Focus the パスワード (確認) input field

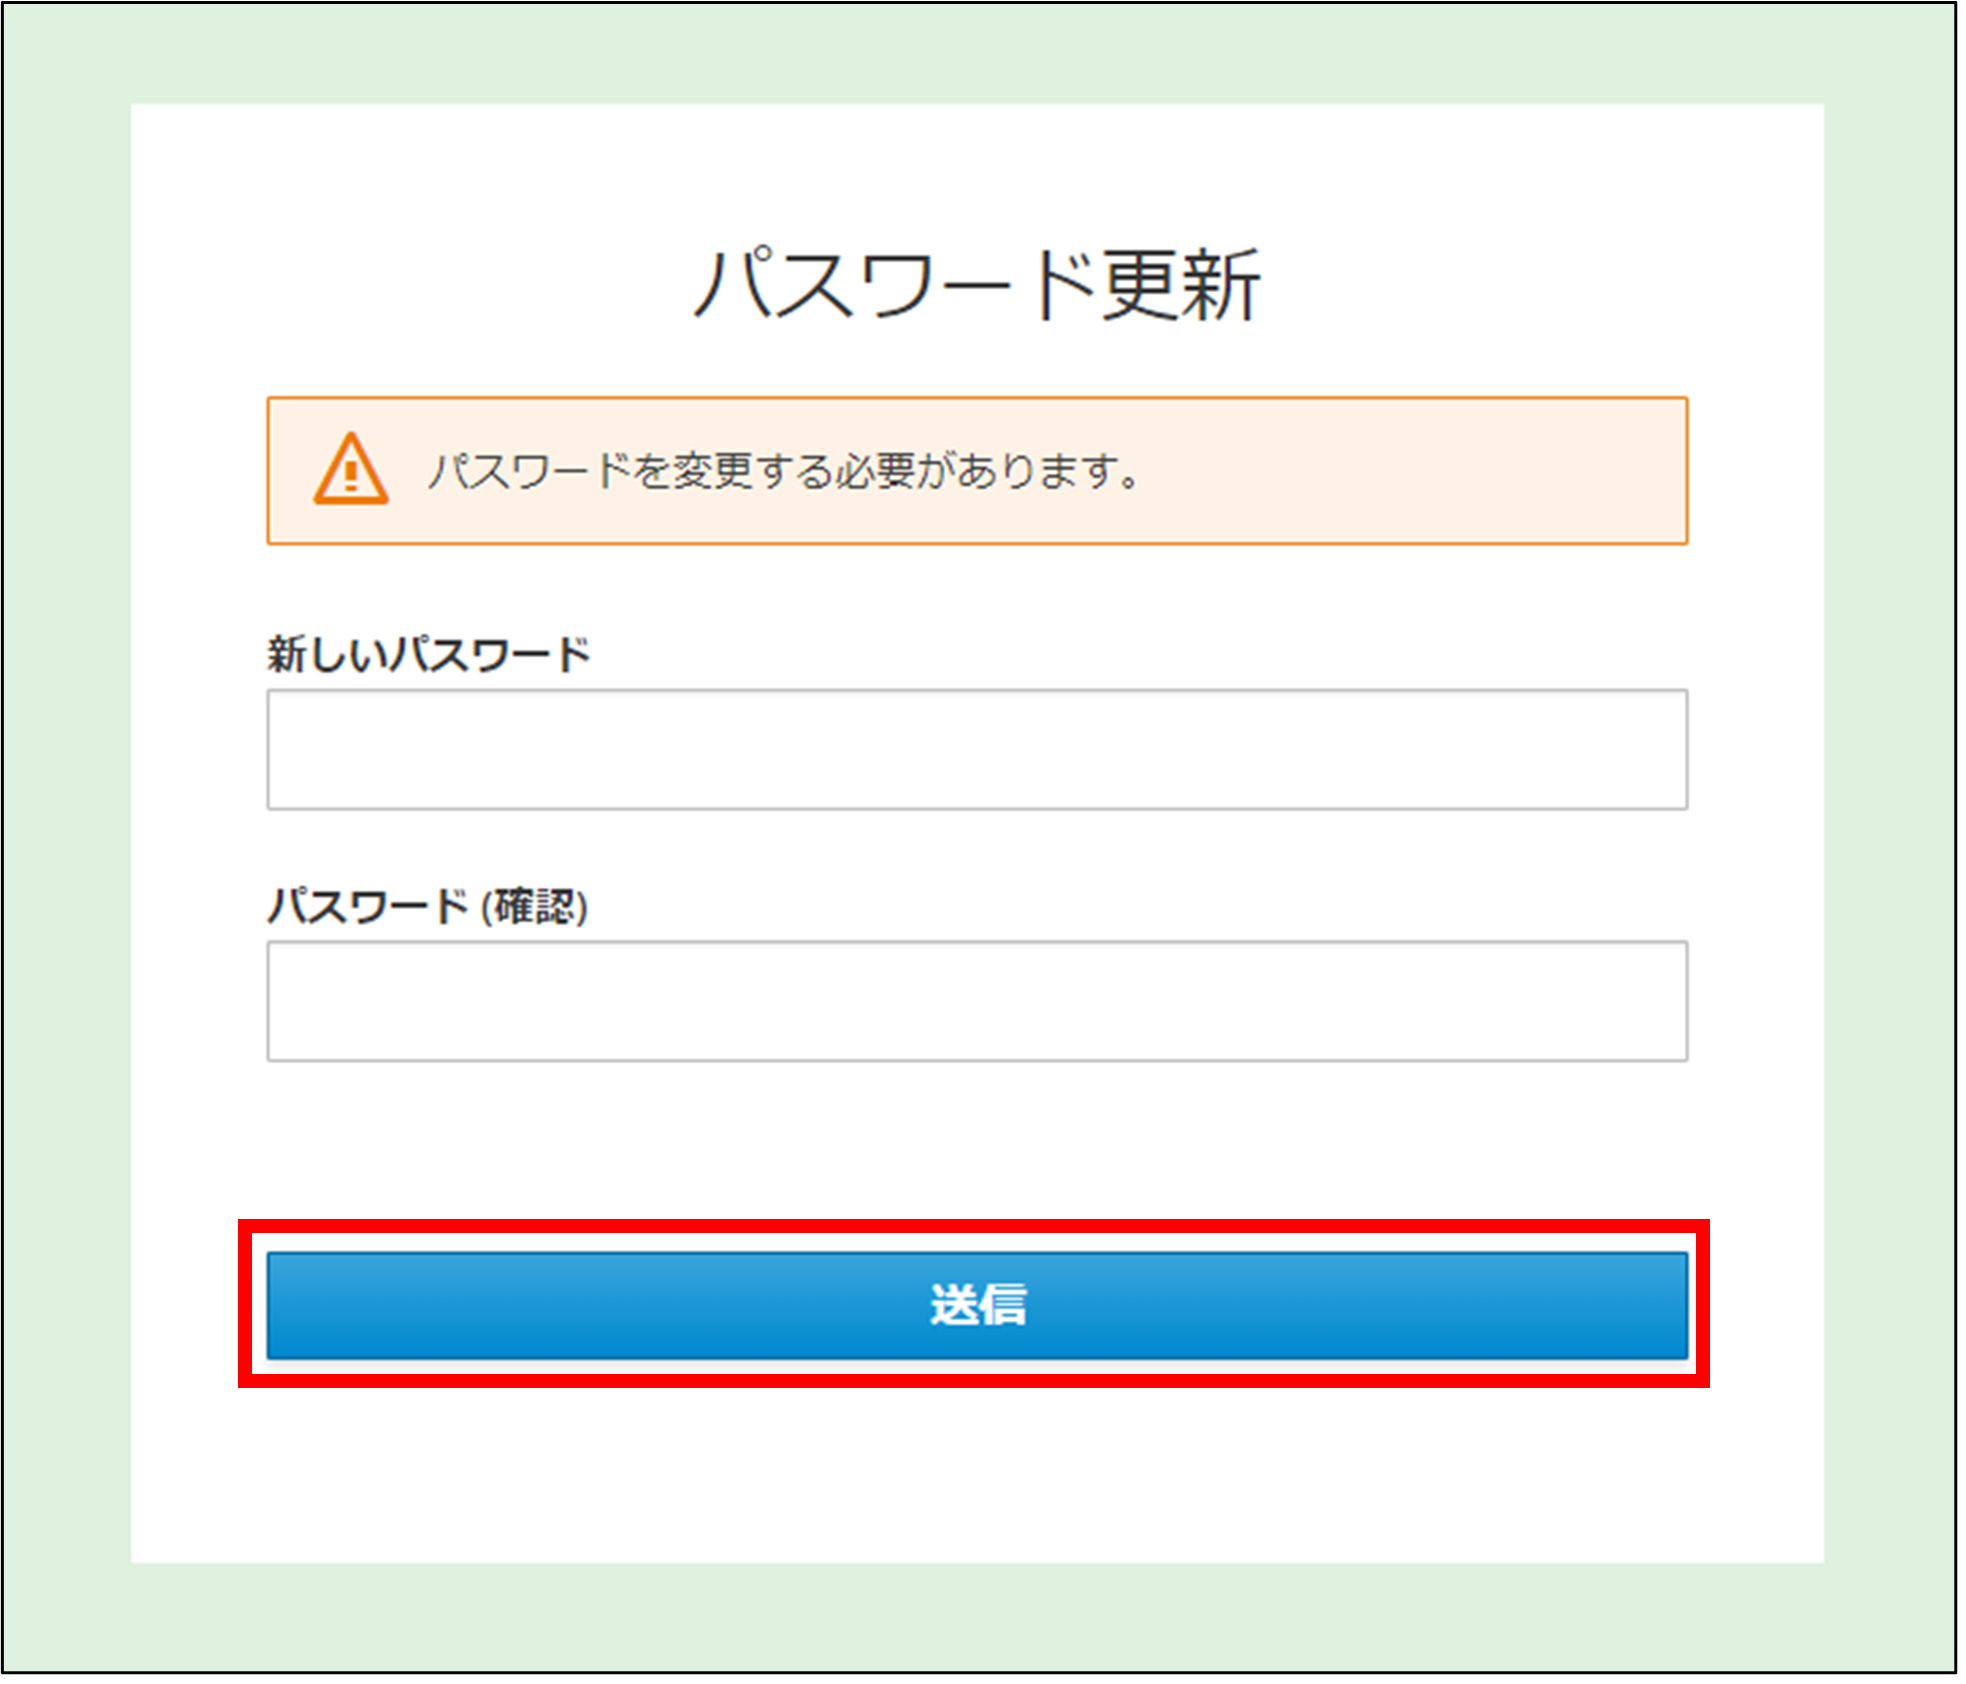coord(977,1000)
